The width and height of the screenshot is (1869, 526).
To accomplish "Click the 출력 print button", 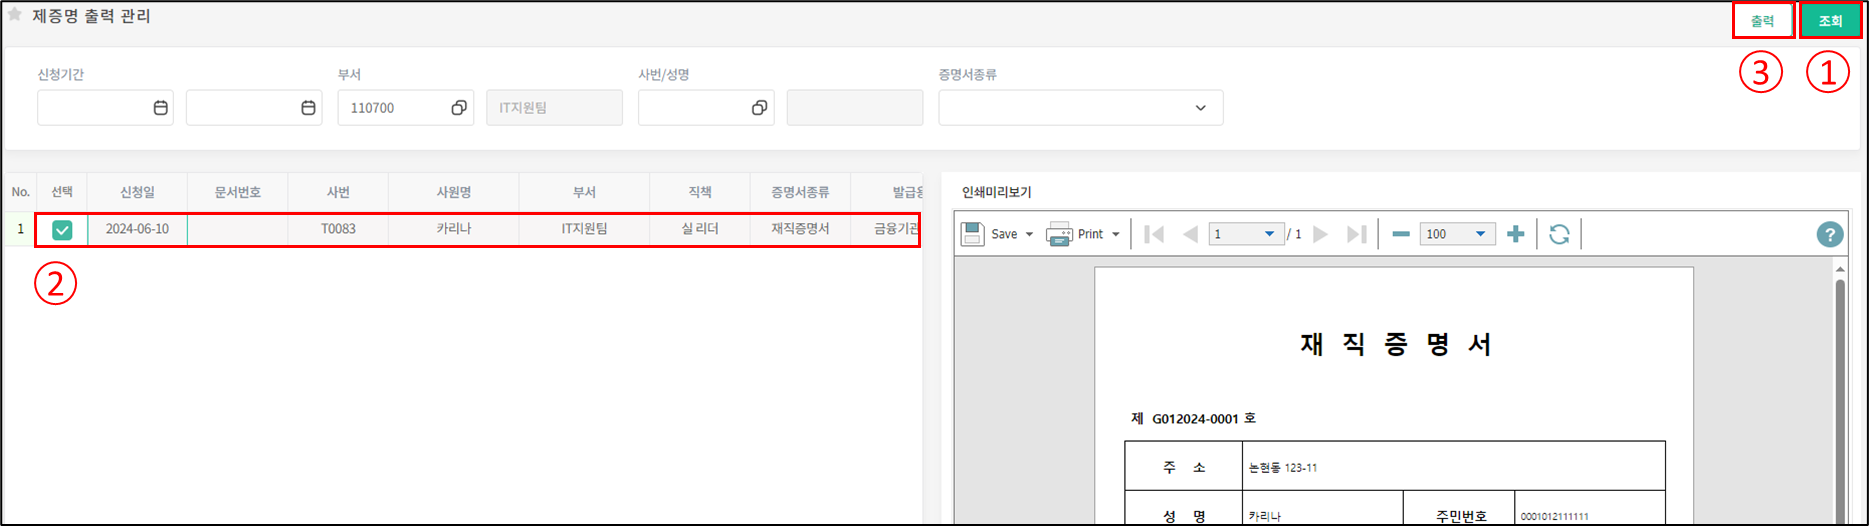I will coord(1762,21).
